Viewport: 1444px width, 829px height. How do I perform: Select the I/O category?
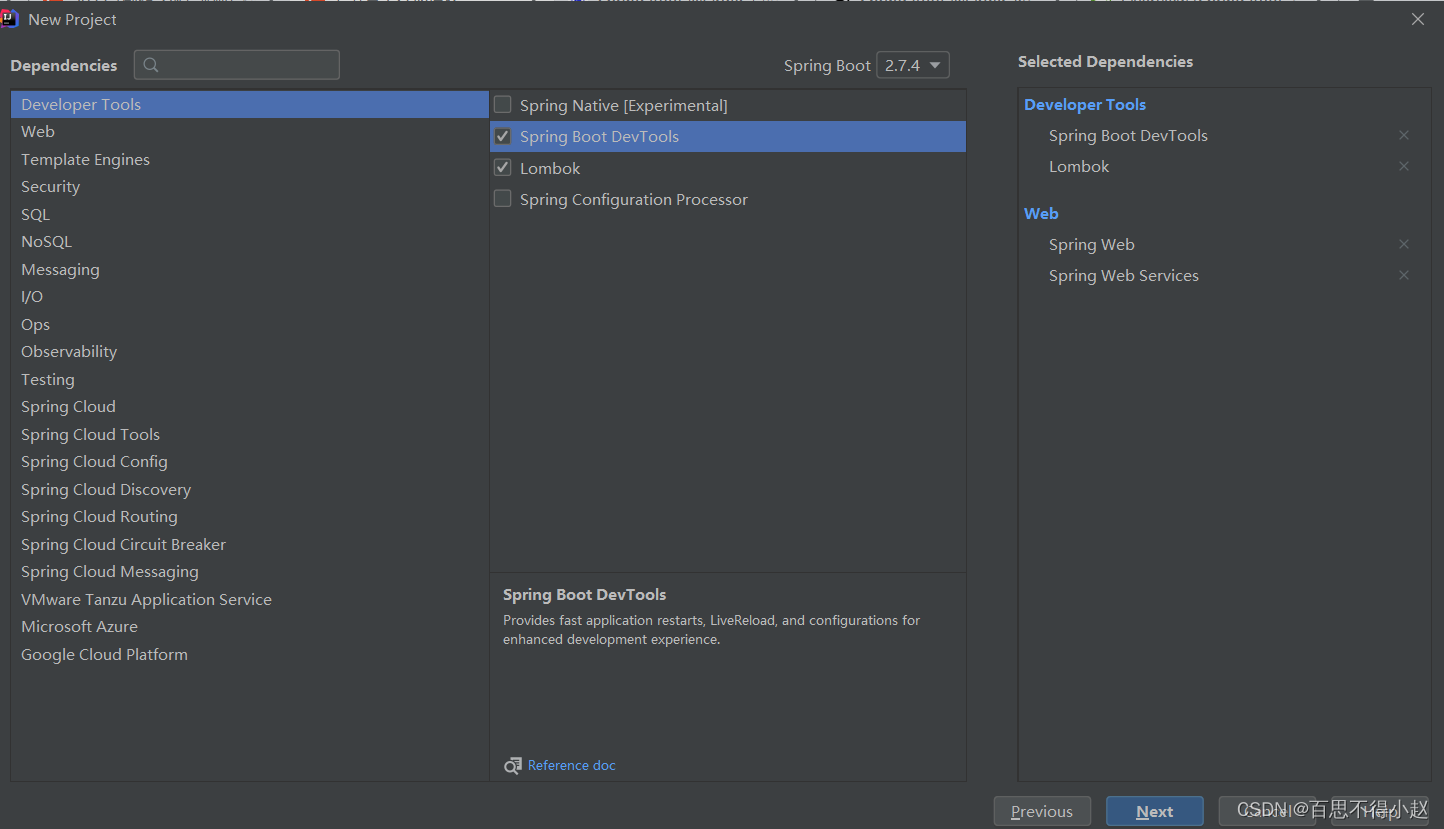click(x=249, y=297)
